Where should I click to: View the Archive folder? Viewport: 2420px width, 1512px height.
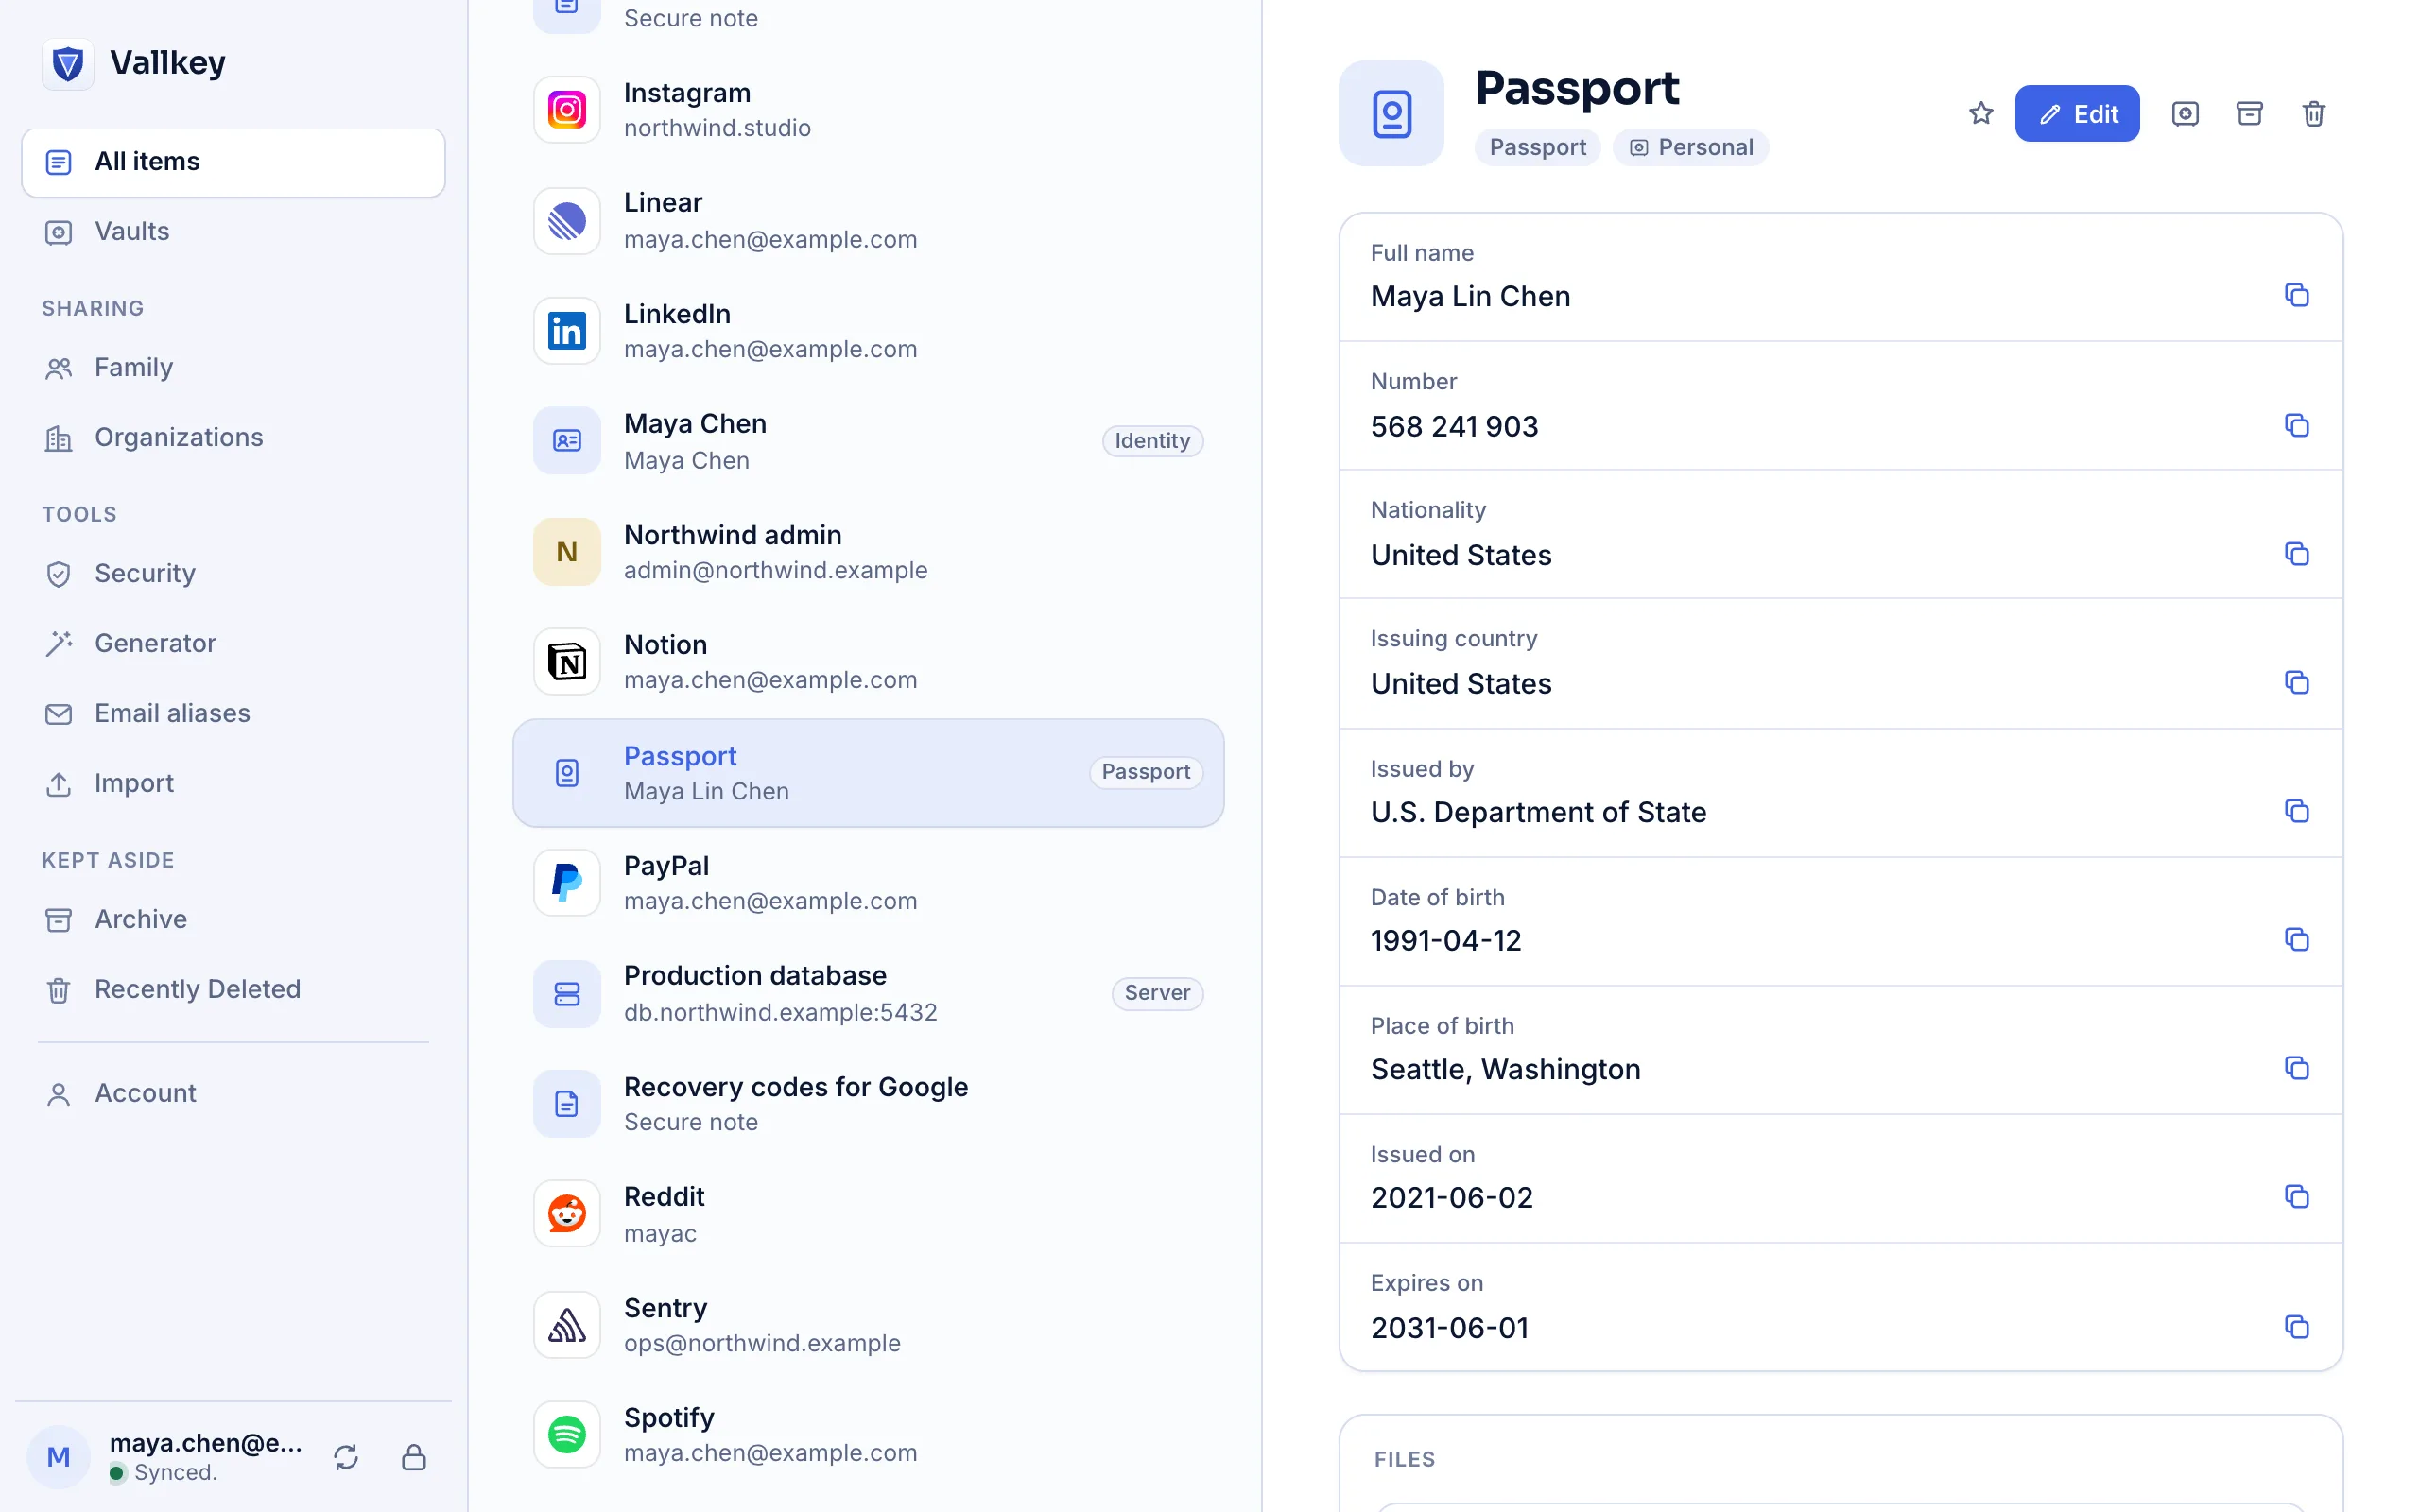point(233,920)
